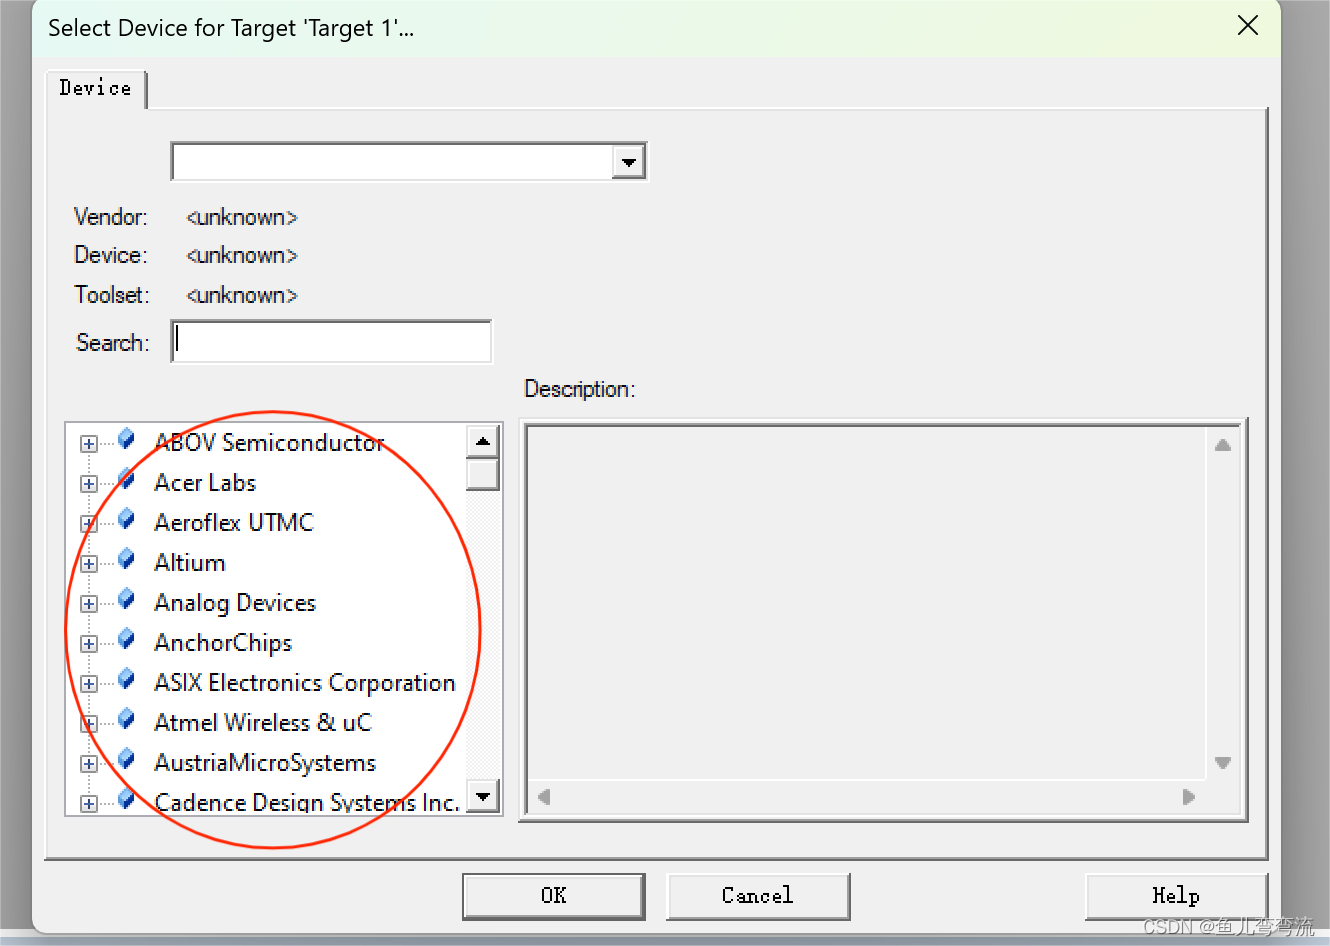
Task: Expand the ABOV Semiconductor node
Action: (89, 444)
